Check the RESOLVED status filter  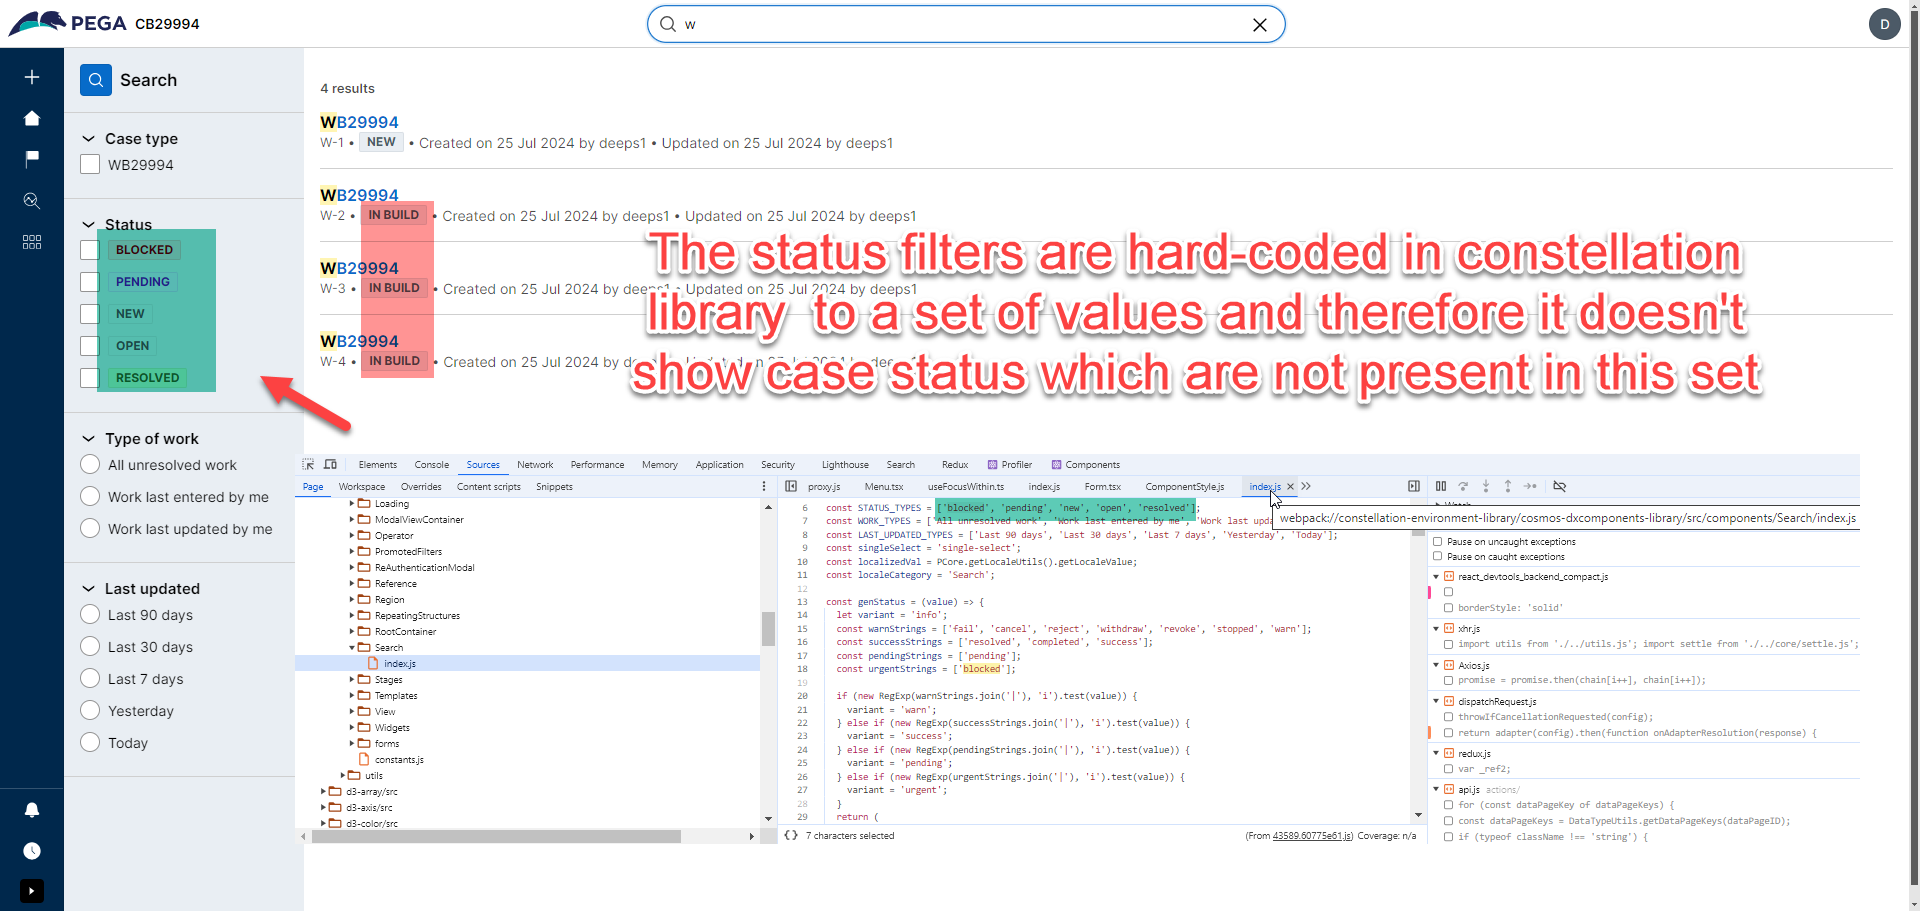pyautogui.click(x=90, y=378)
